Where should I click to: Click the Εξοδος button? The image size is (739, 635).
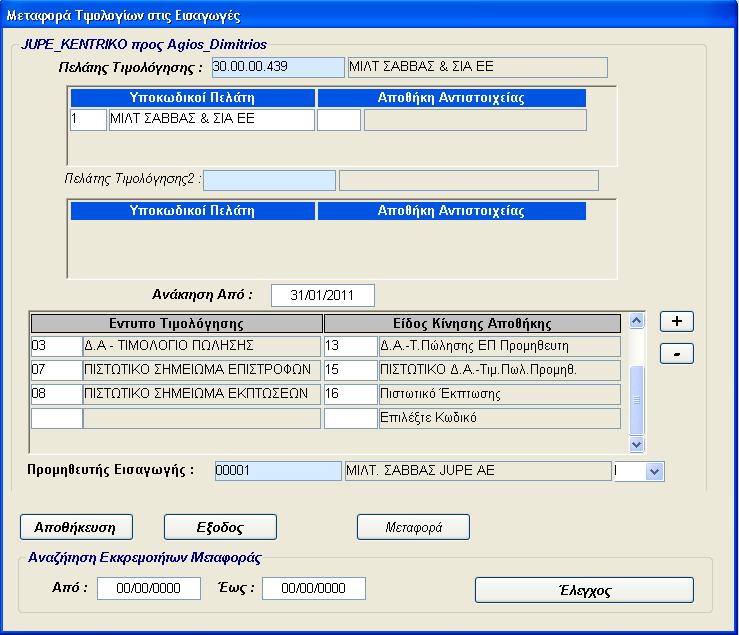pyautogui.click(x=220, y=527)
